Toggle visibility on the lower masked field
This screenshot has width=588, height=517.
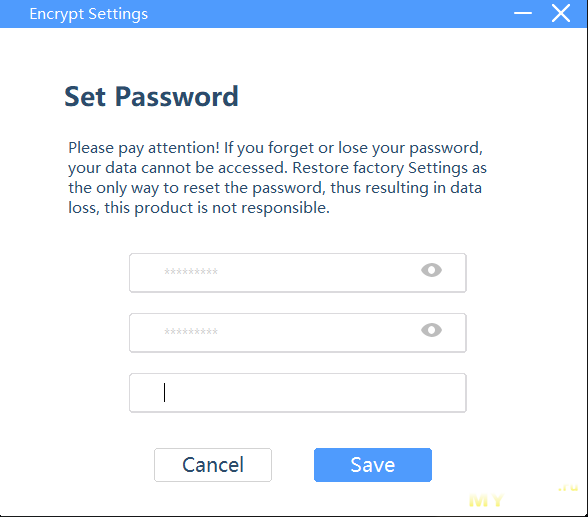coord(431,330)
